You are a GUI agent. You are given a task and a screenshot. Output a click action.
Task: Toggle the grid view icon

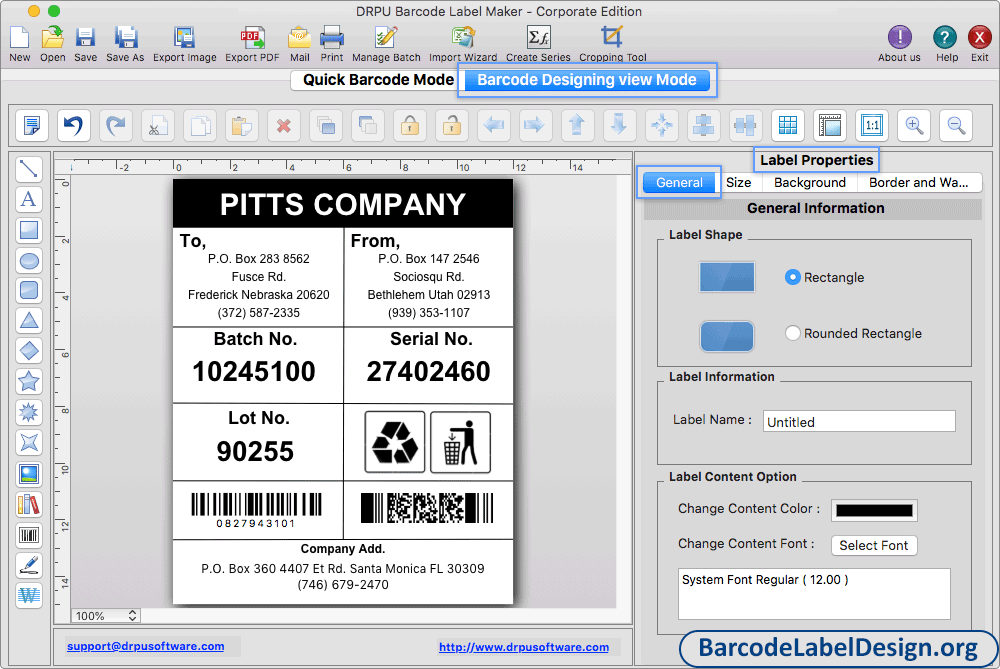788,125
